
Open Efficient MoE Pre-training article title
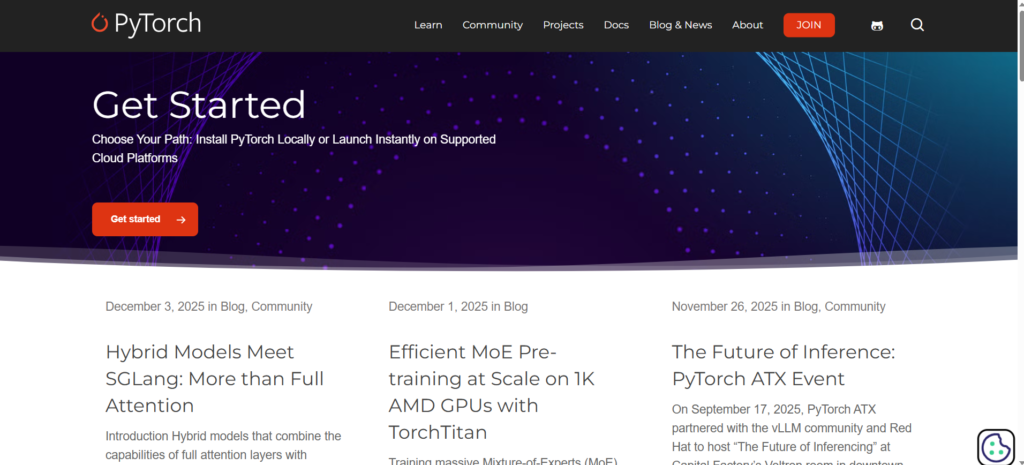pyautogui.click(x=491, y=392)
